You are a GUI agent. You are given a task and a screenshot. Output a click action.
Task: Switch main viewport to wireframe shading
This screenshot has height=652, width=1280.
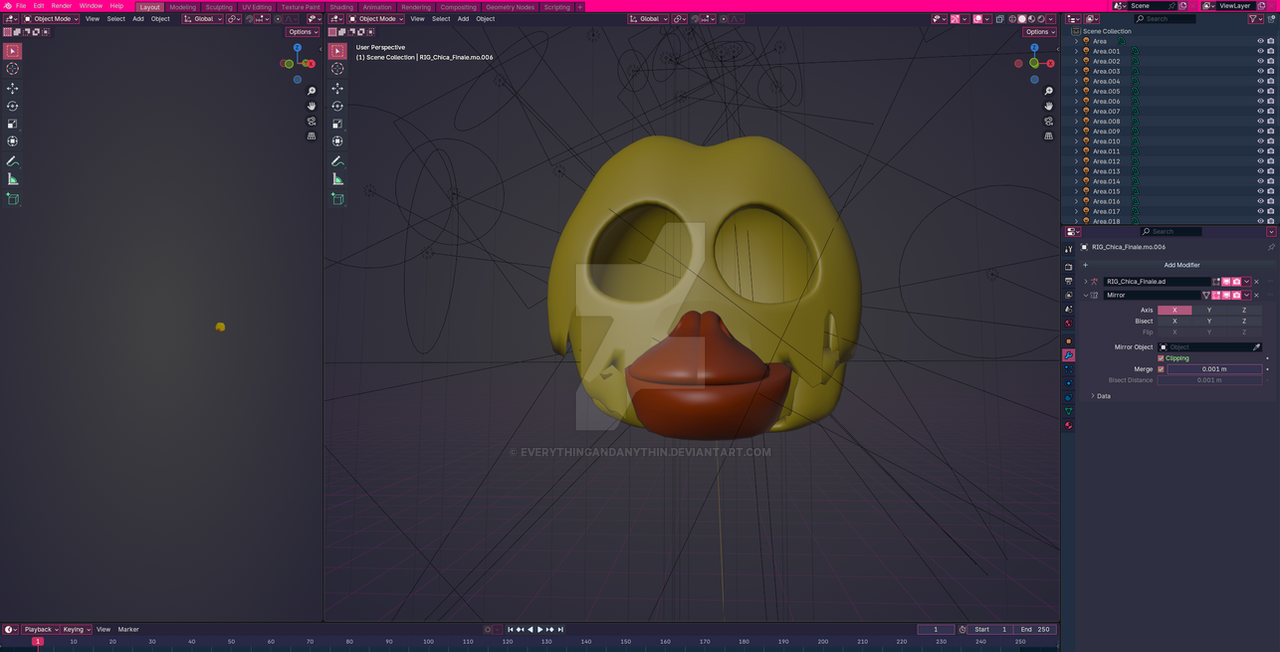click(1011, 19)
